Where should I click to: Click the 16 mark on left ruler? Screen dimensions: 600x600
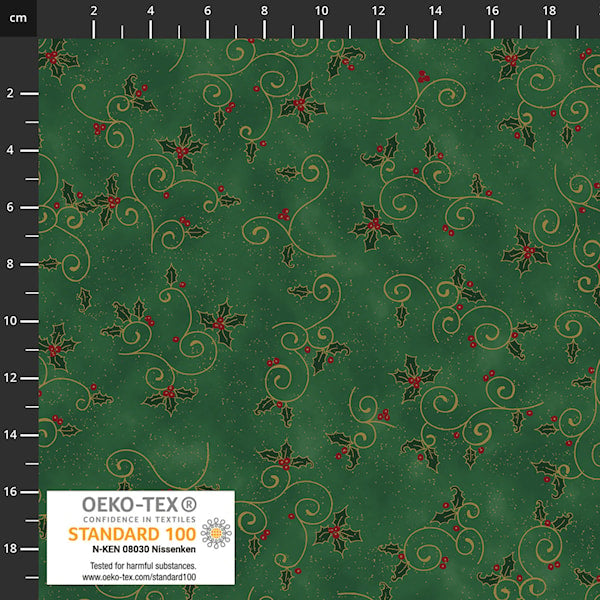(x=10, y=491)
